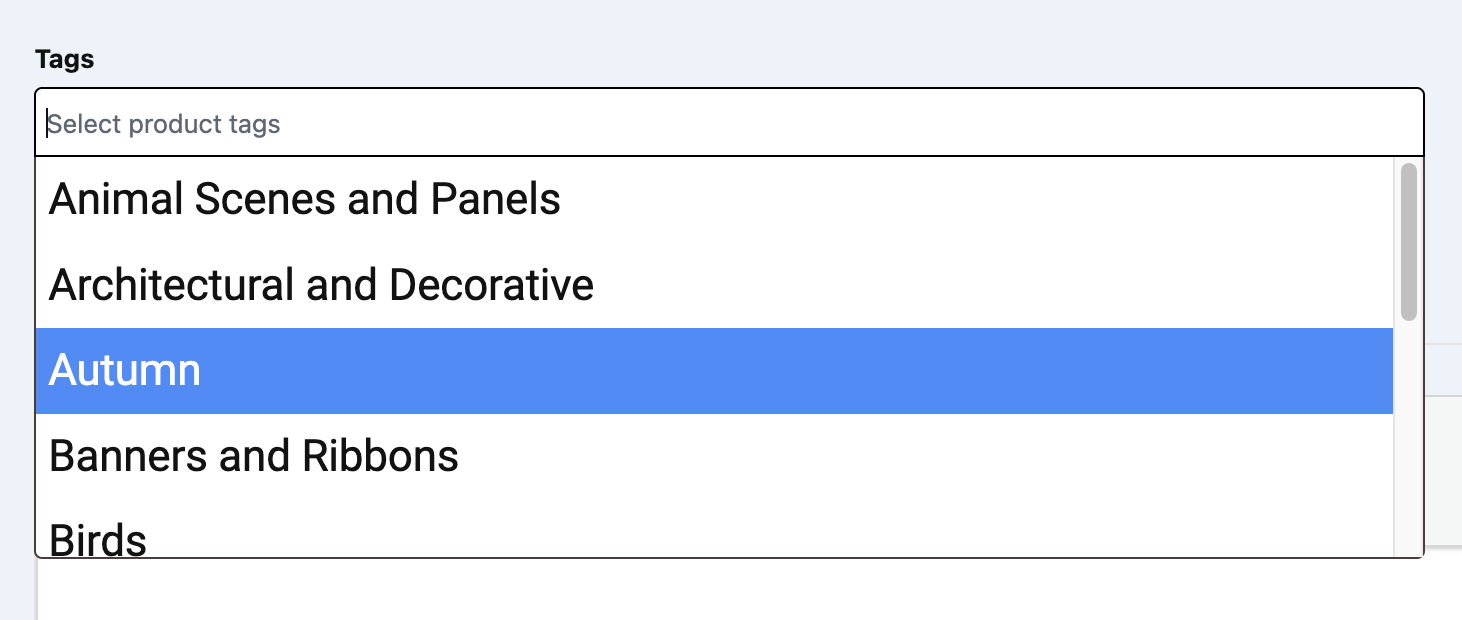
Task: Choose Architectural and Decorative from the list
Action: pos(321,286)
